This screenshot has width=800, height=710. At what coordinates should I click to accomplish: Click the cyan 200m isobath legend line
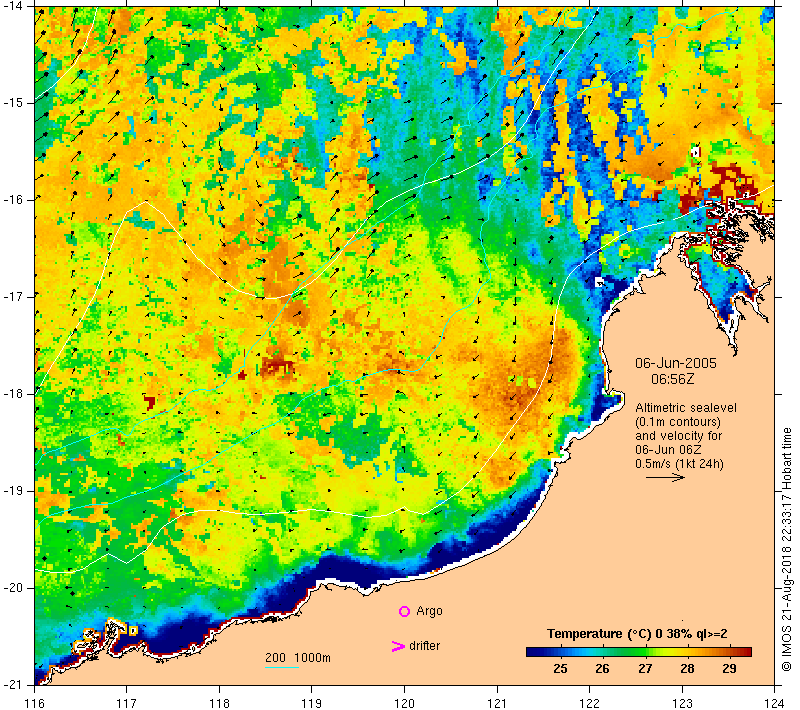point(282,667)
